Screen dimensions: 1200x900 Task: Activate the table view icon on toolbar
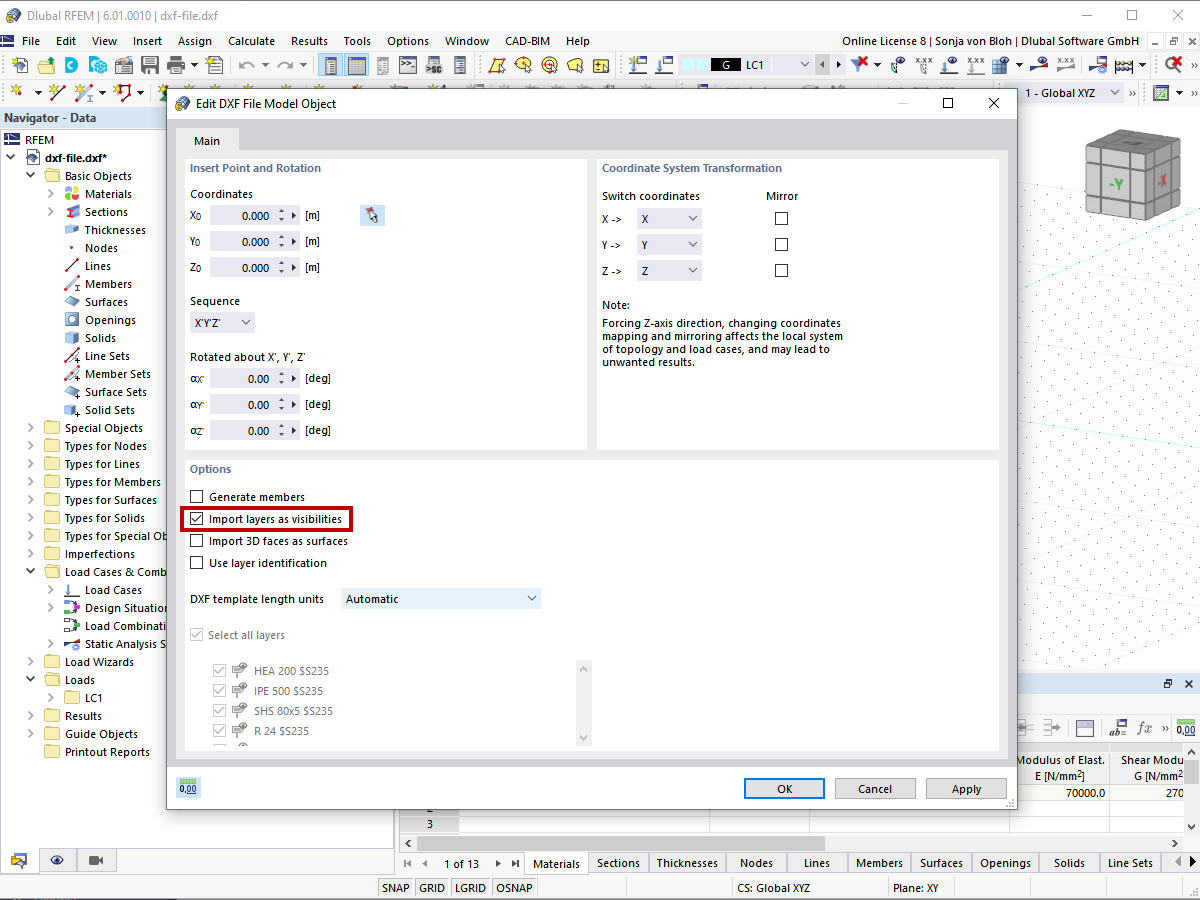click(357, 63)
